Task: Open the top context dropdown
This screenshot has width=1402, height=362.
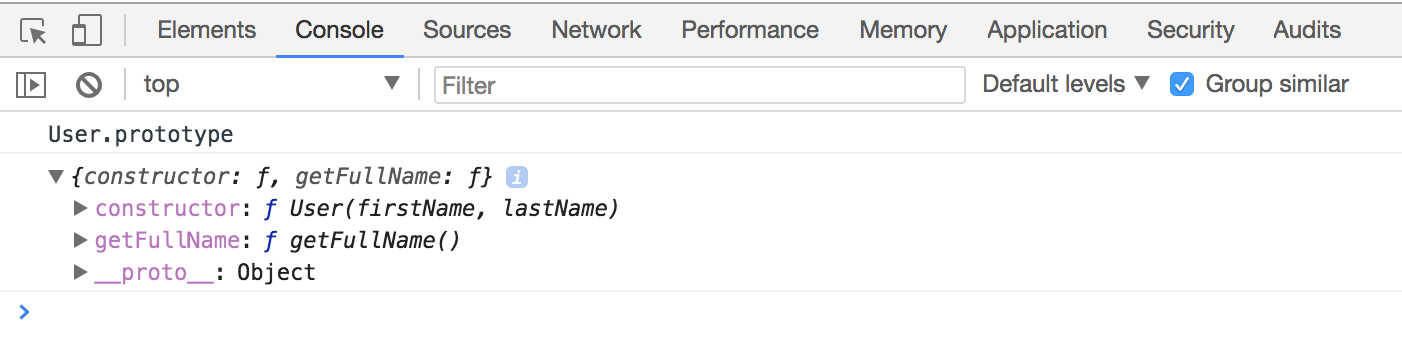Action: click(x=271, y=84)
